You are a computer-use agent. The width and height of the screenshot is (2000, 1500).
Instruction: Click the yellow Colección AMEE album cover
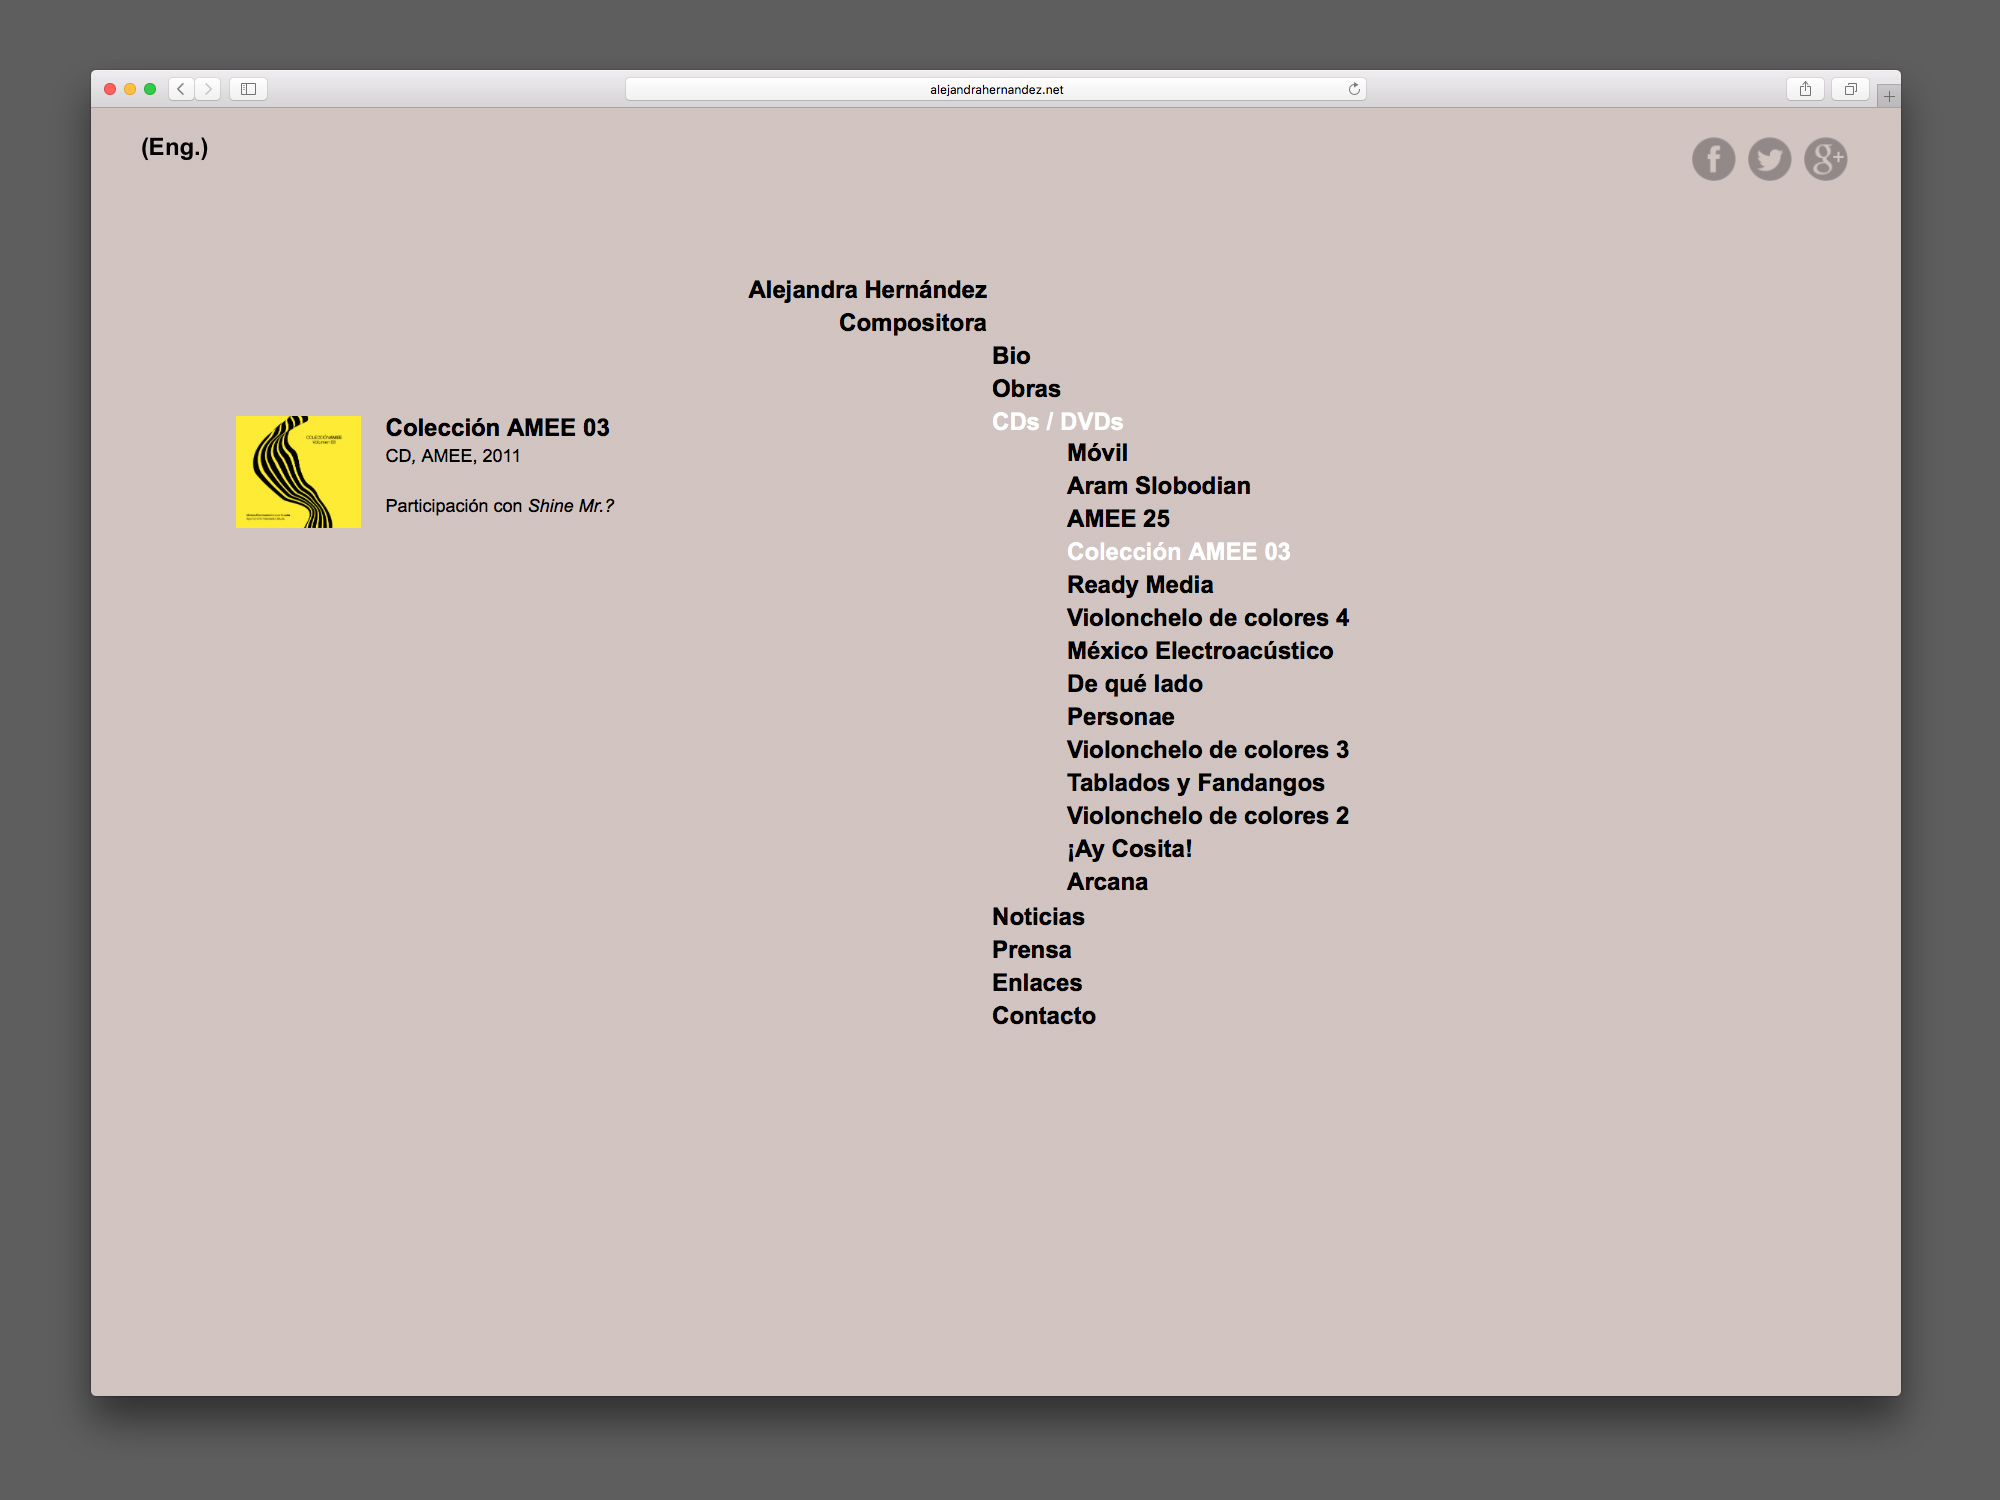click(298, 472)
